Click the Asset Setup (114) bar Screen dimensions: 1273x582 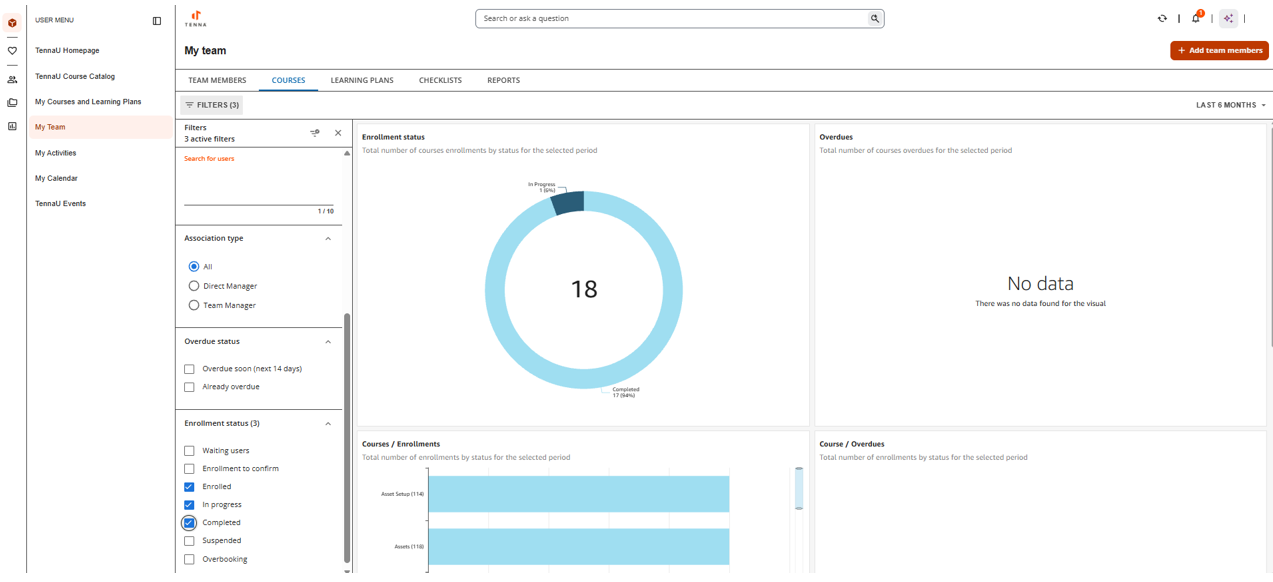pyautogui.click(x=580, y=494)
